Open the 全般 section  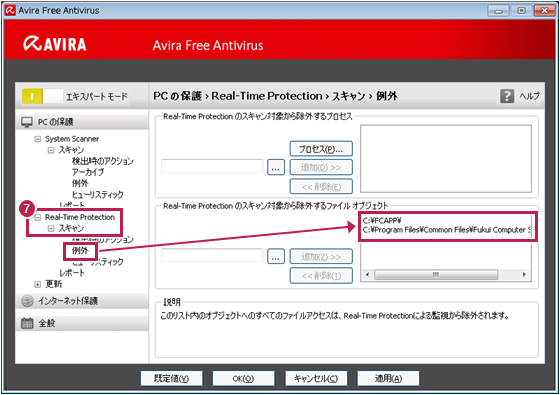[82, 323]
